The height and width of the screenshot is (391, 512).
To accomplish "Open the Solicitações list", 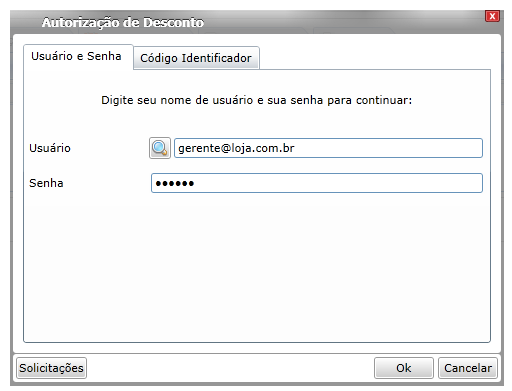I will click(x=51, y=368).
